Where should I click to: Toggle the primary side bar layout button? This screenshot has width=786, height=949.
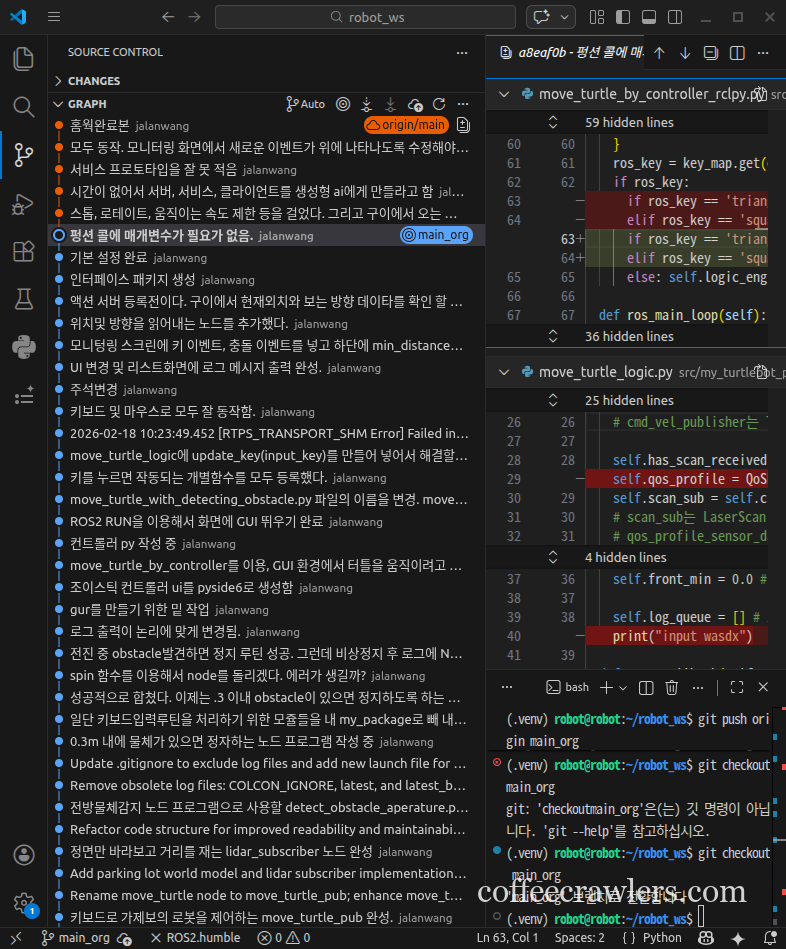(x=622, y=17)
